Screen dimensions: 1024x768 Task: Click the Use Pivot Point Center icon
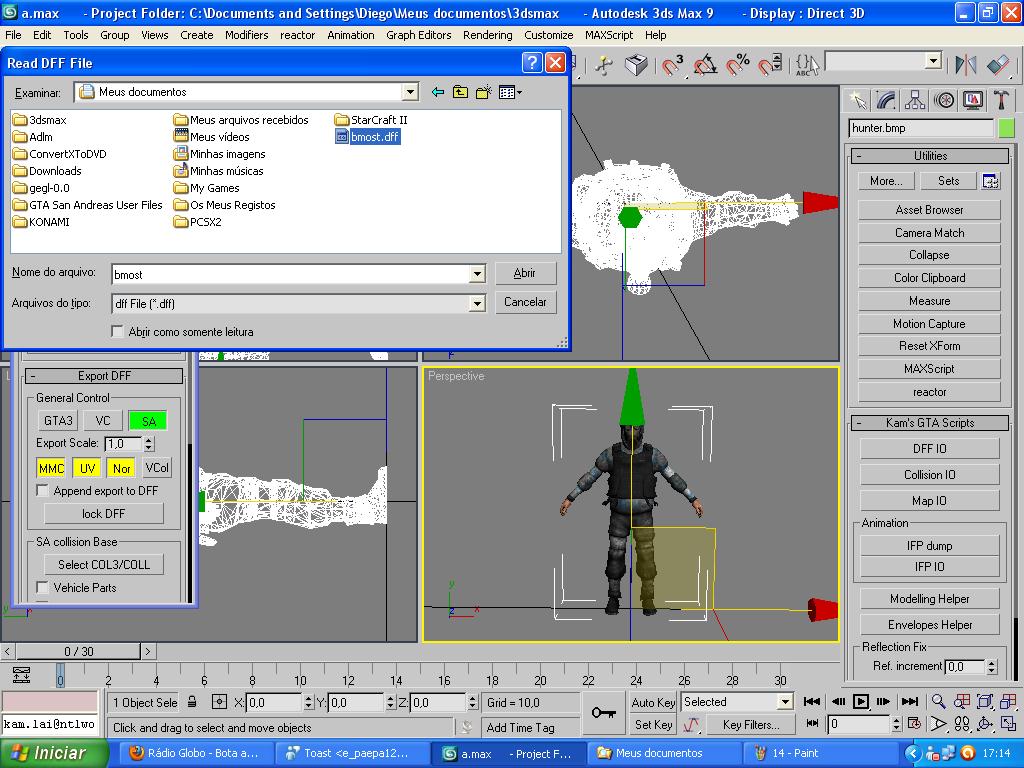[x=603, y=65]
